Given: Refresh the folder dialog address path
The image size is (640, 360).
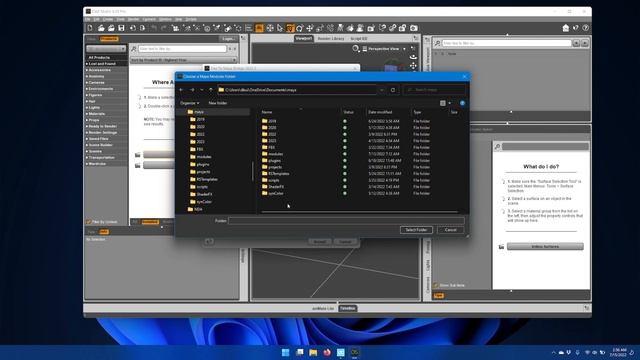Looking at the screenshot, I should tap(393, 90).
